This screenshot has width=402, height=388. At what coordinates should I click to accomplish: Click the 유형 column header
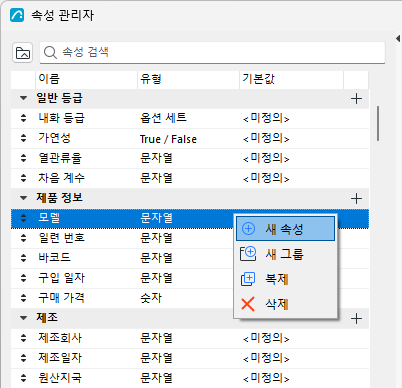tap(188, 79)
